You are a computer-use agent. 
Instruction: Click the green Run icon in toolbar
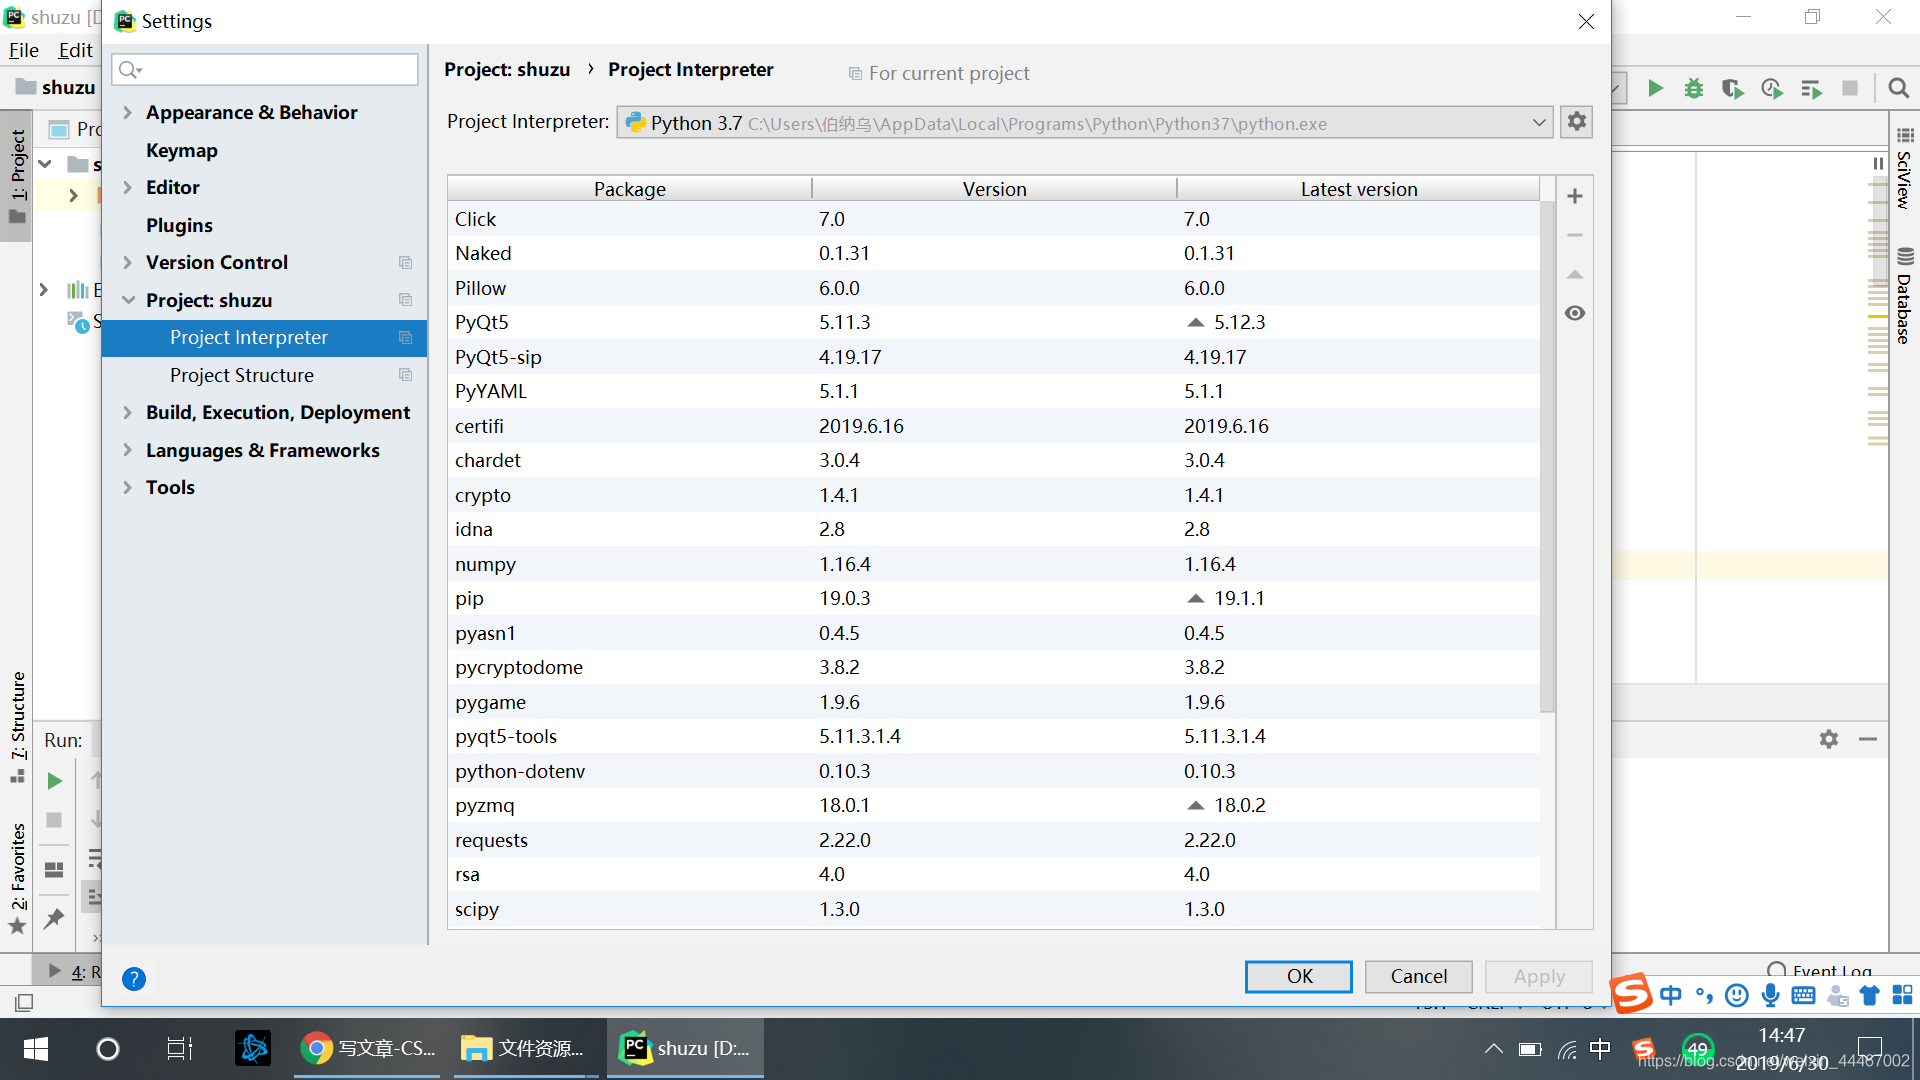(x=1656, y=88)
